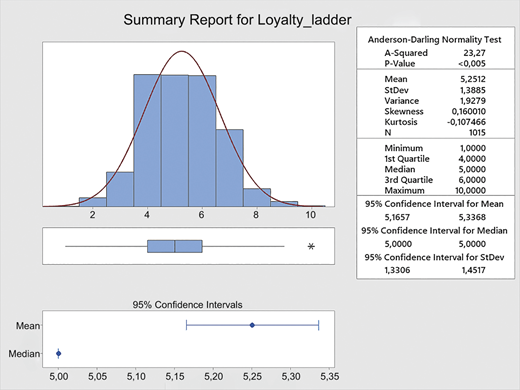Click StDev interval lower bound 1,3306
This screenshot has height=390, width=520.
[x=397, y=270]
